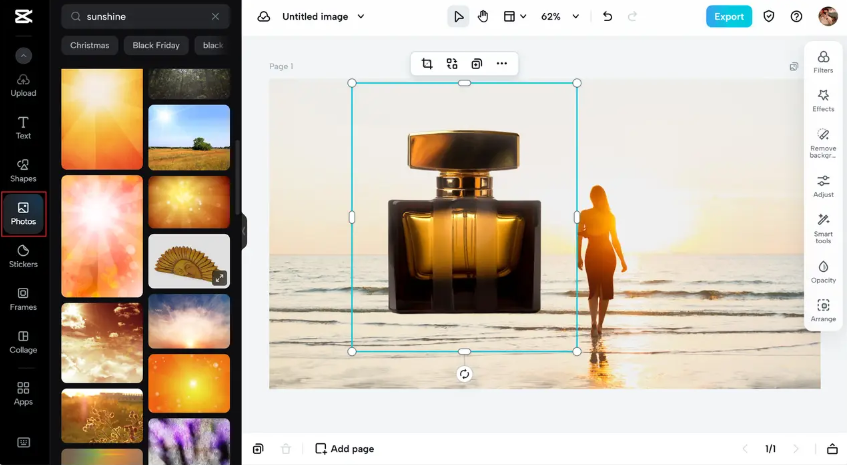Clear the sunshine search text
Viewport: 847px width, 465px height.
coord(216,17)
